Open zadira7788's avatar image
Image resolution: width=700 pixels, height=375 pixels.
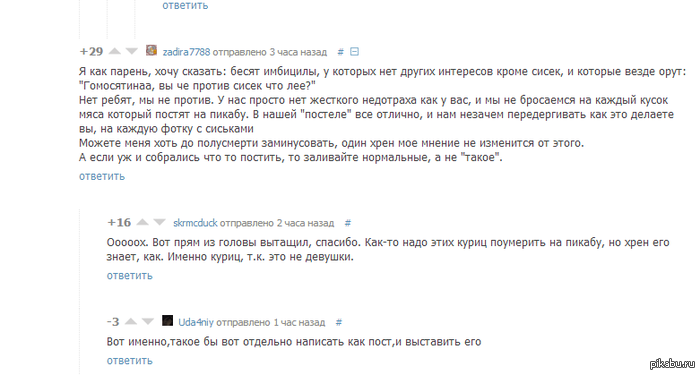coord(151,50)
